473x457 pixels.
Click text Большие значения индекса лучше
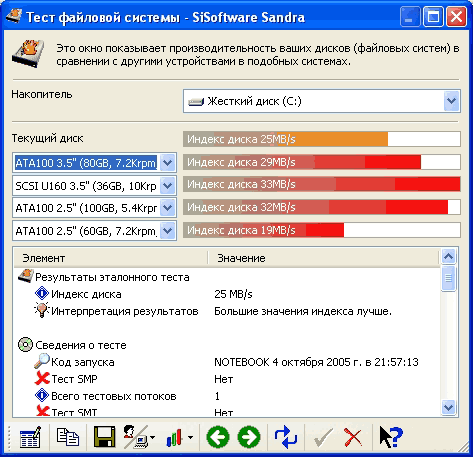[303, 311]
